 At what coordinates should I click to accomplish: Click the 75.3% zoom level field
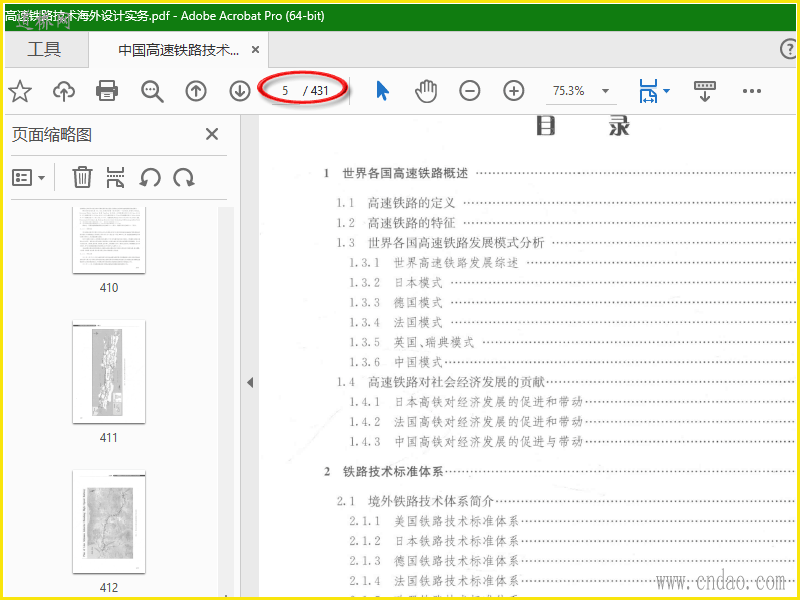pos(569,91)
